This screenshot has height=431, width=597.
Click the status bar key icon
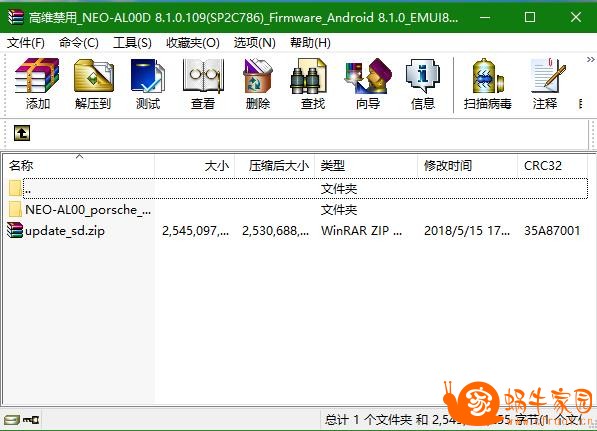pyautogui.click(x=31, y=420)
